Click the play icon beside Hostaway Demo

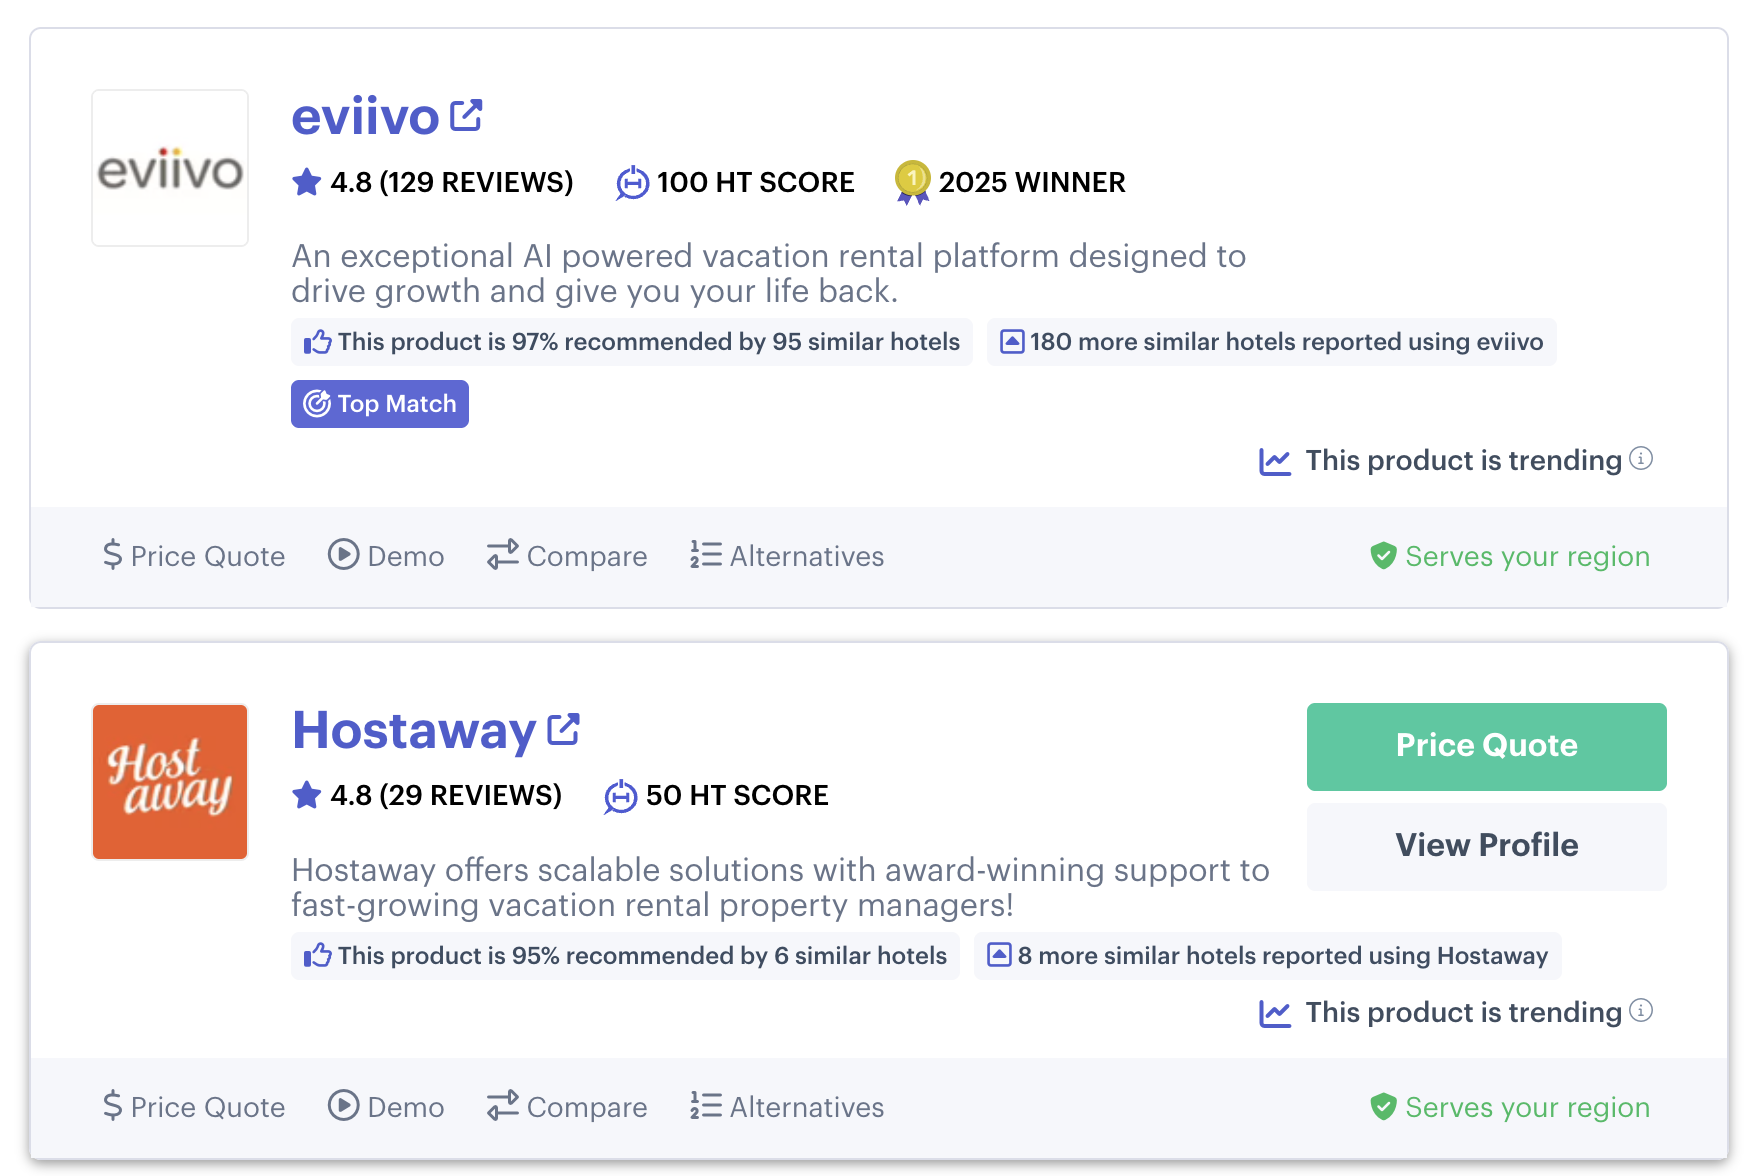coord(344,1105)
